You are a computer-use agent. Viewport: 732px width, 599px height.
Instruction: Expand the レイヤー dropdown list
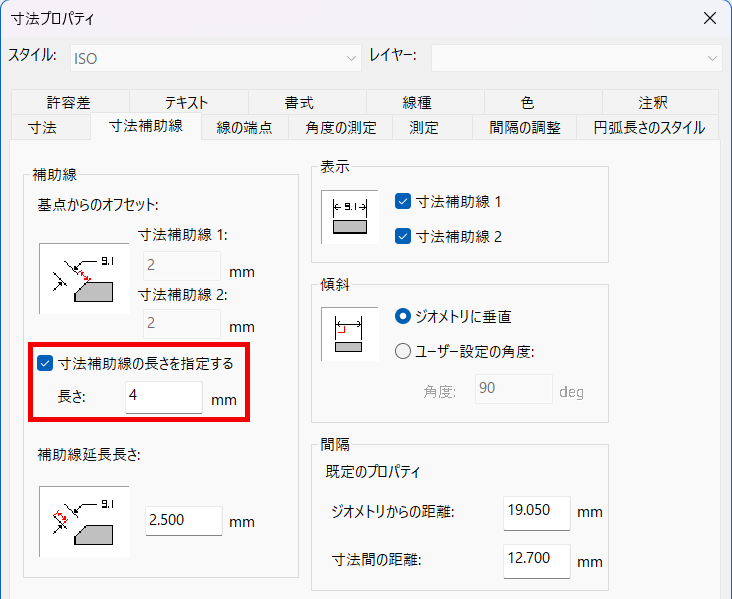pyautogui.click(x=576, y=58)
